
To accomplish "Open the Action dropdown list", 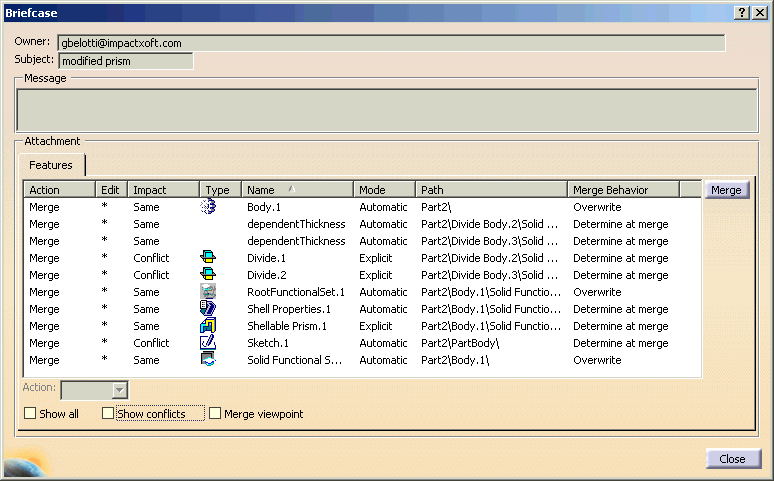I will click(119, 390).
